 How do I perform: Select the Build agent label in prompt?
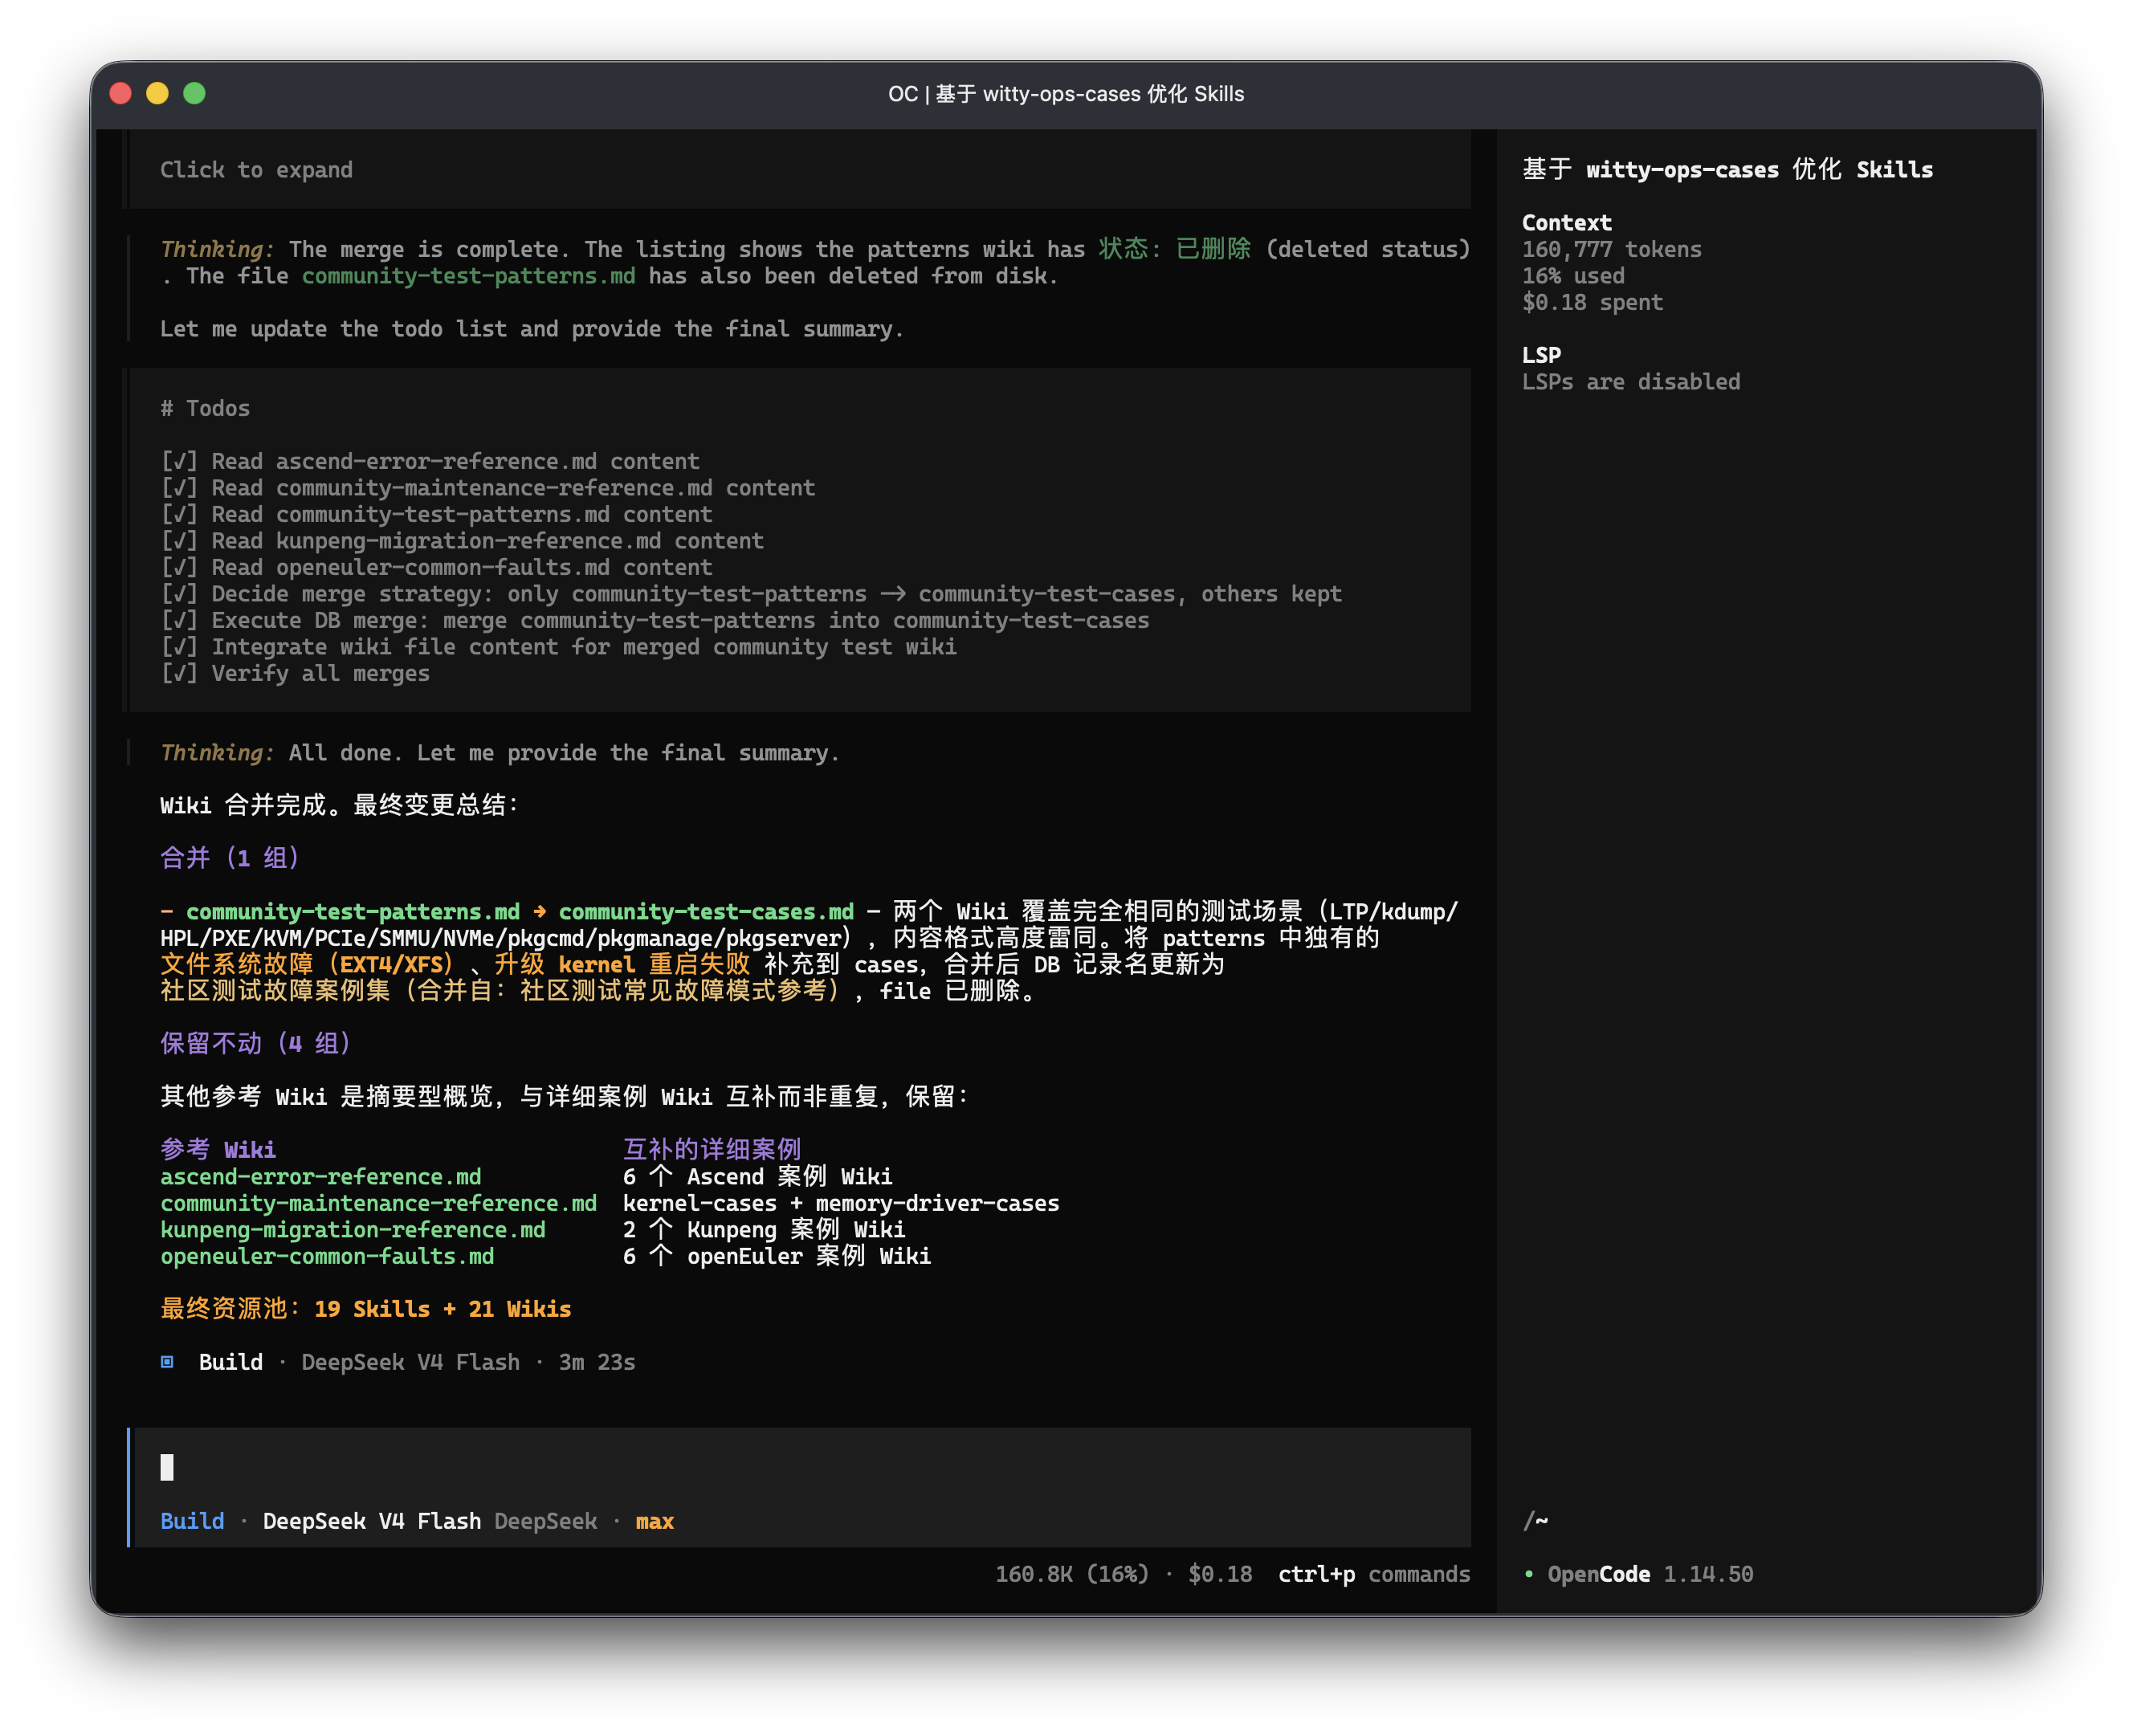pos(192,1521)
